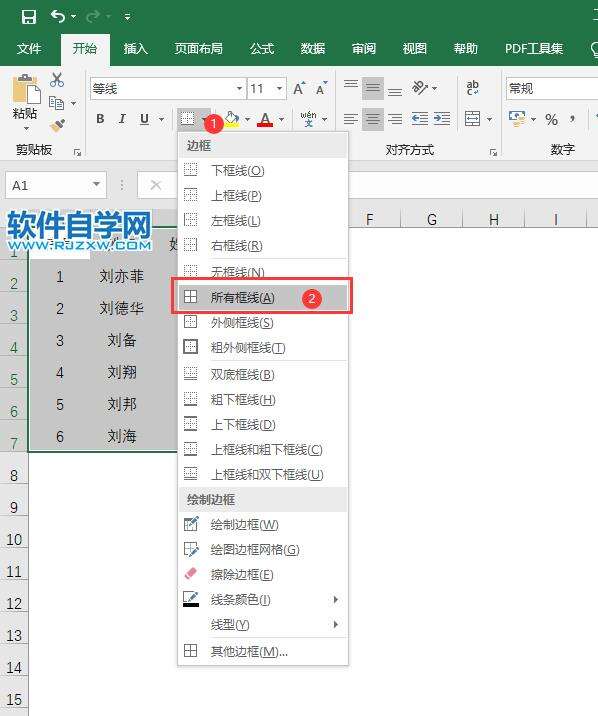The width and height of the screenshot is (598, 716).
Task: Select 上下框线(D) top and bottom border
Action: click(x=263, y=425)
